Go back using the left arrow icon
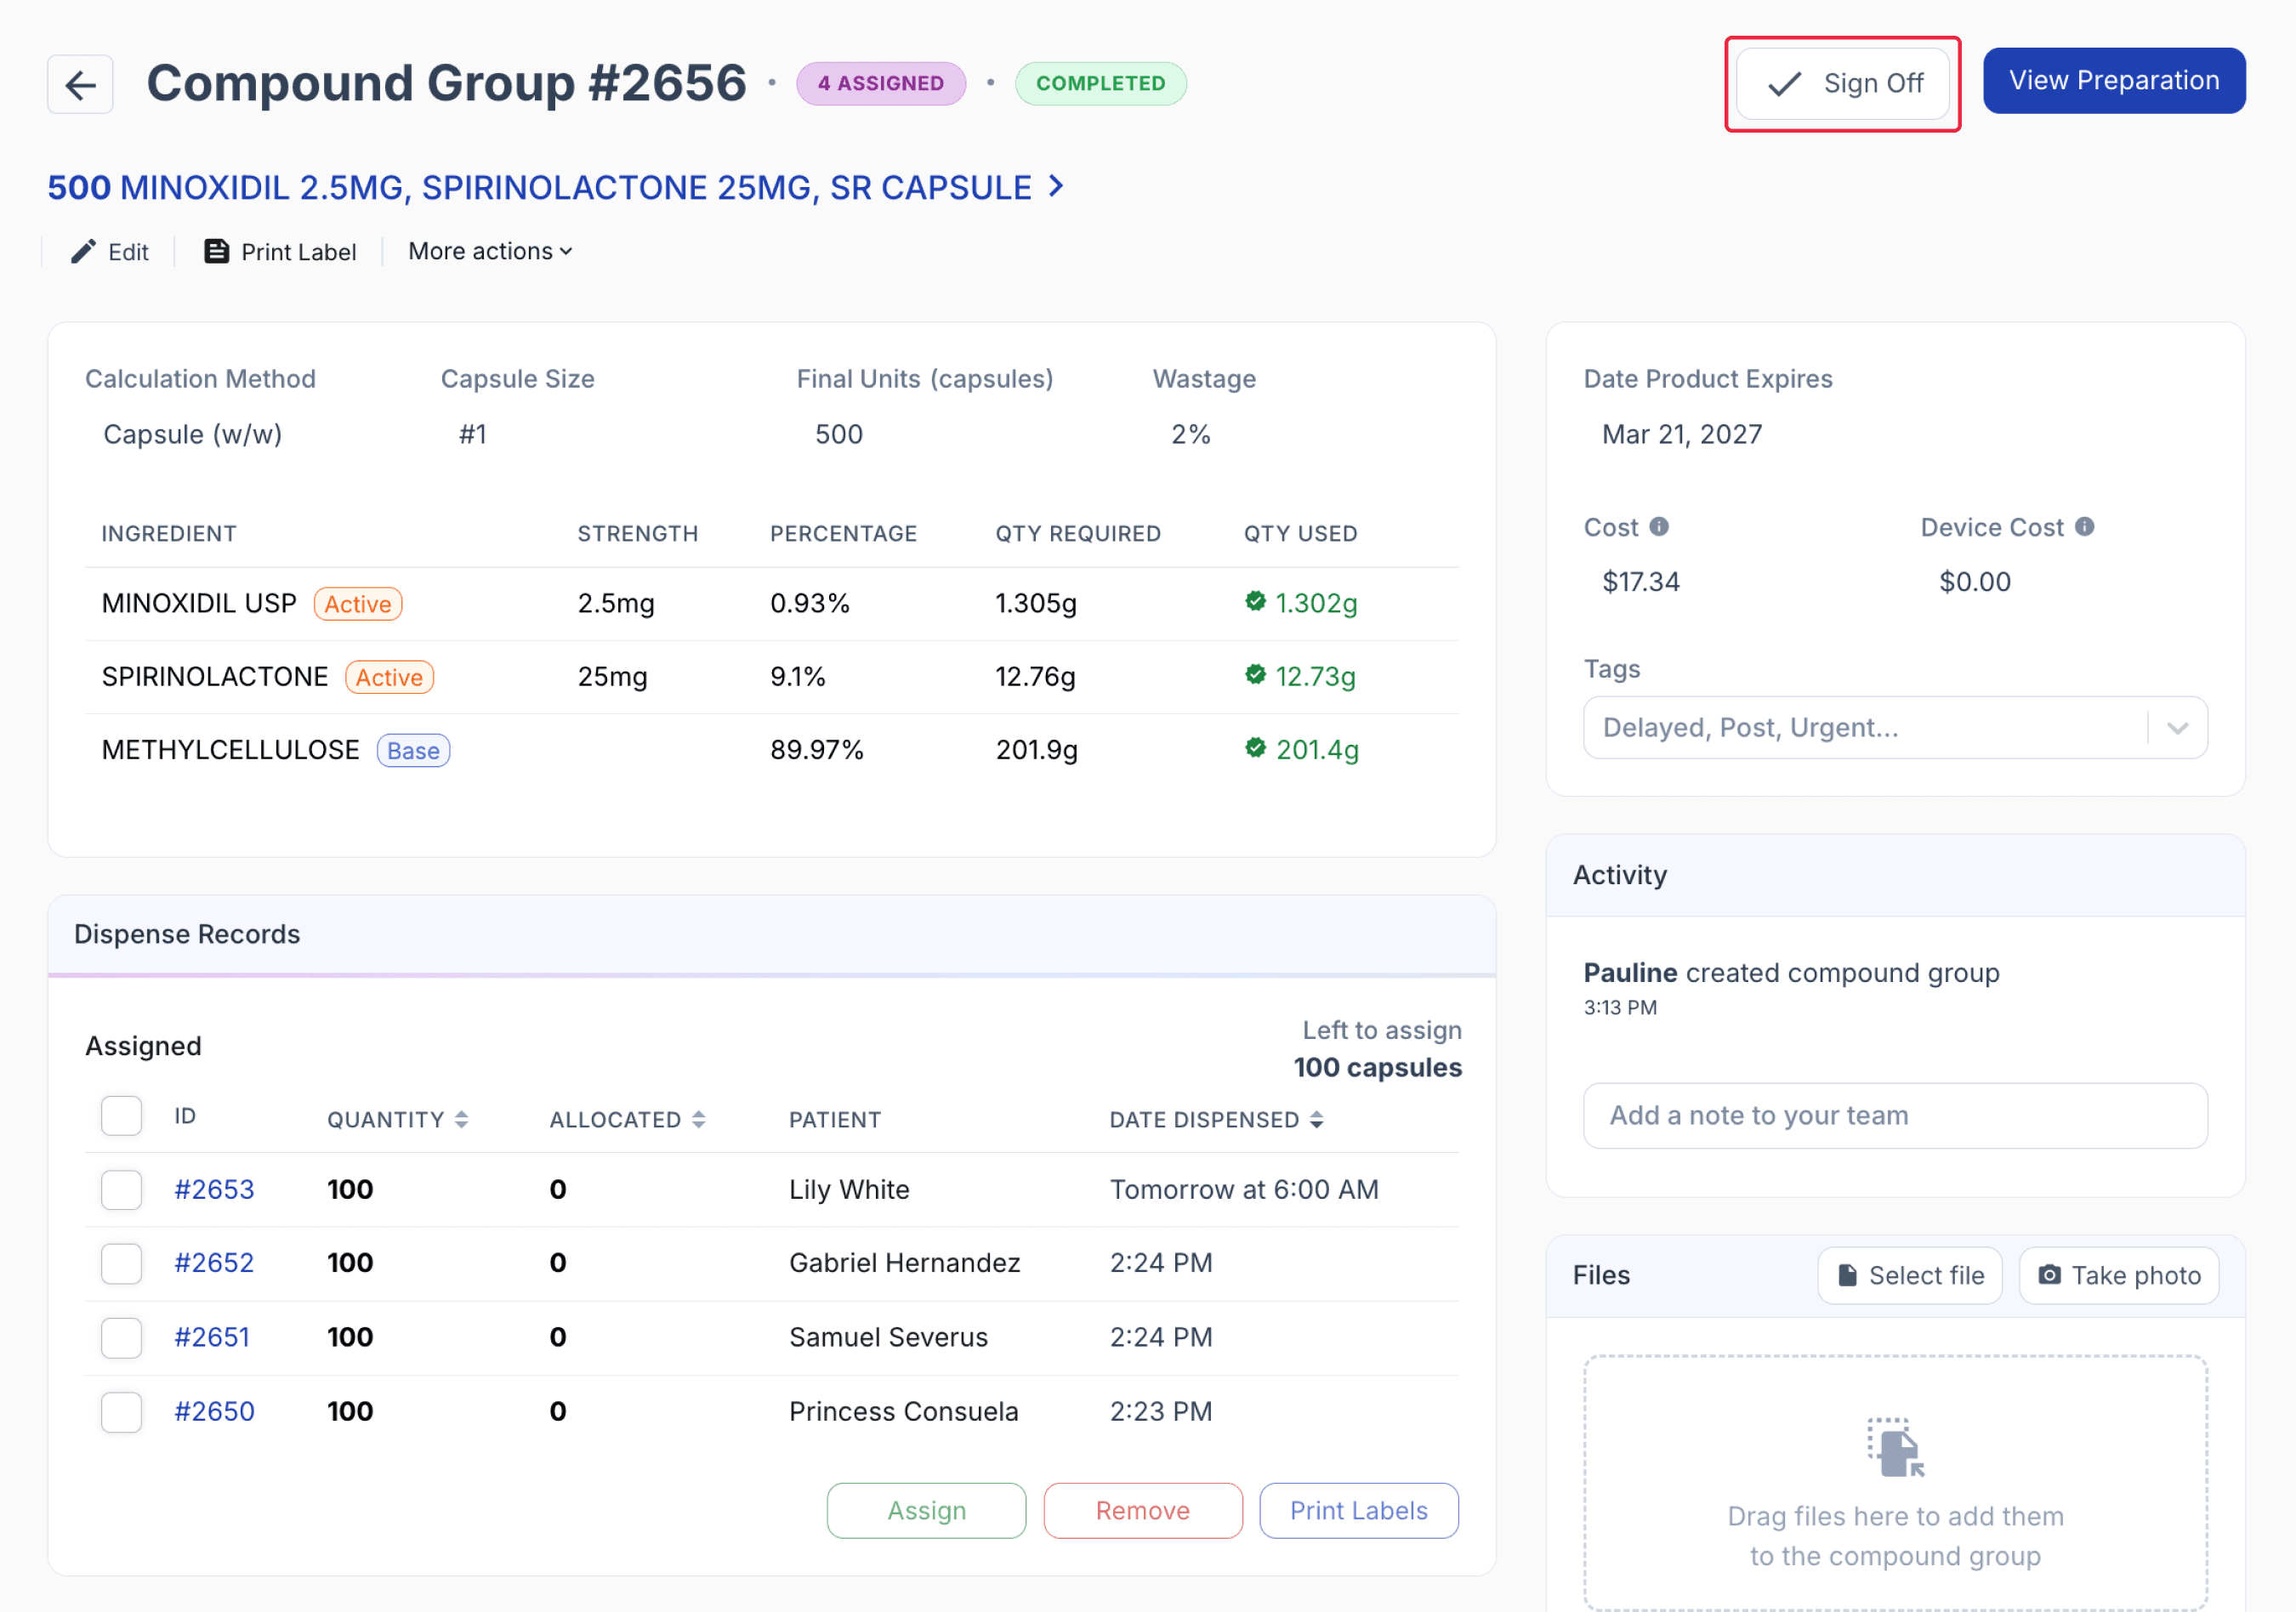This screenshot has height=1612, width=2296. pyautogui.click(x=80, y=84)
